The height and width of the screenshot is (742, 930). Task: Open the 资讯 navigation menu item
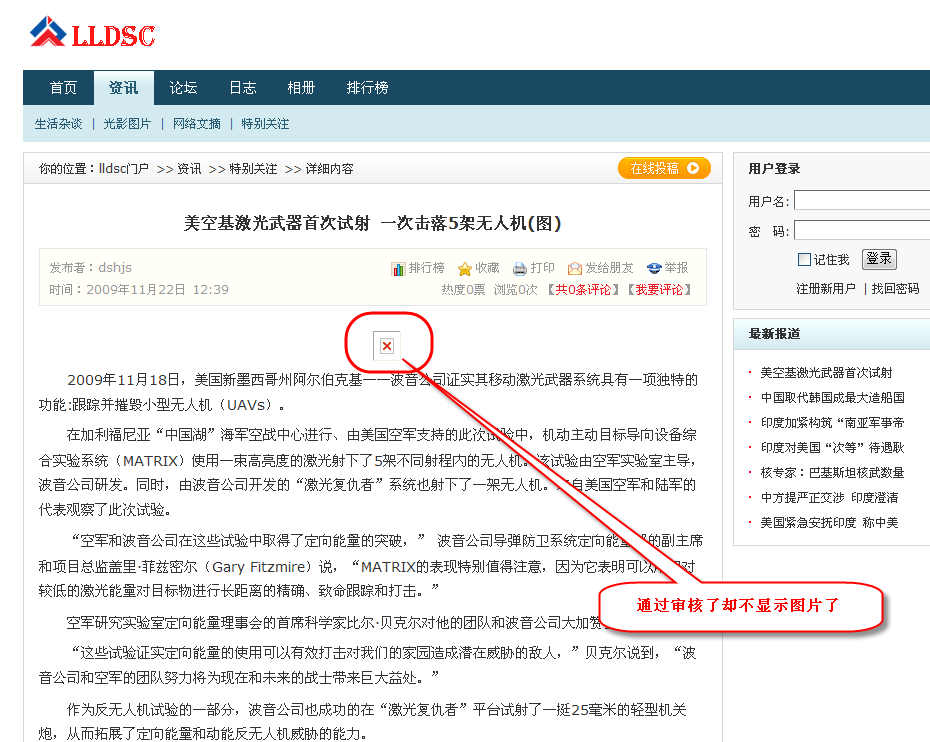[x=123, y=88]
